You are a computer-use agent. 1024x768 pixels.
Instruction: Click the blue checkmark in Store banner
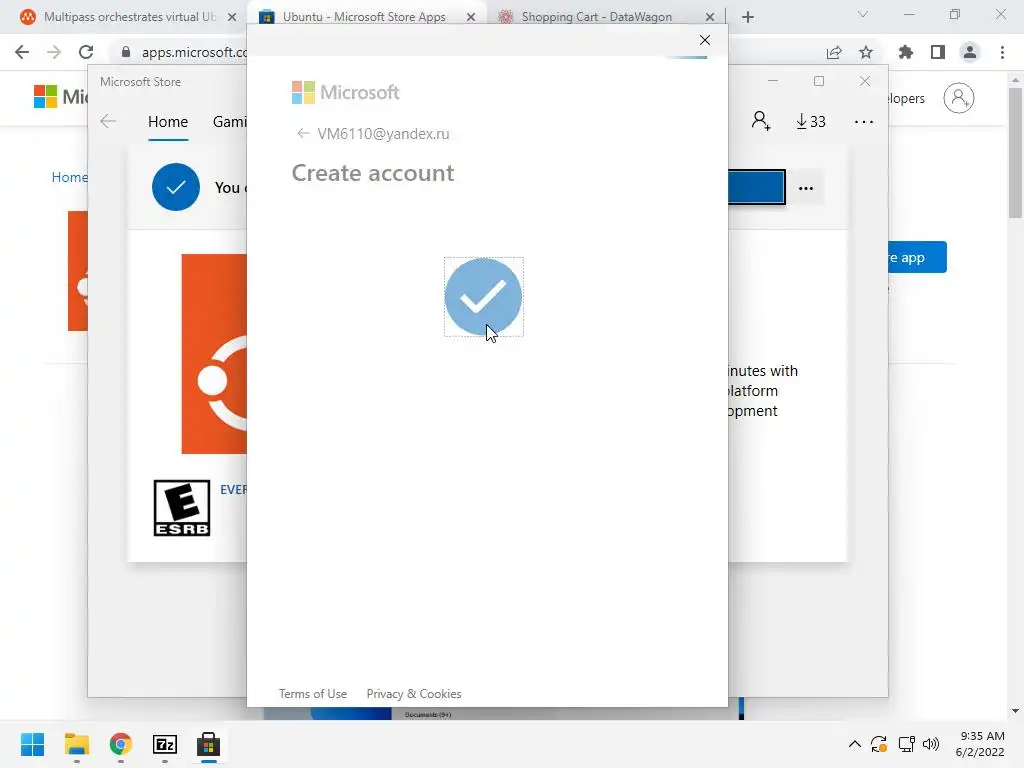(176, 187)
